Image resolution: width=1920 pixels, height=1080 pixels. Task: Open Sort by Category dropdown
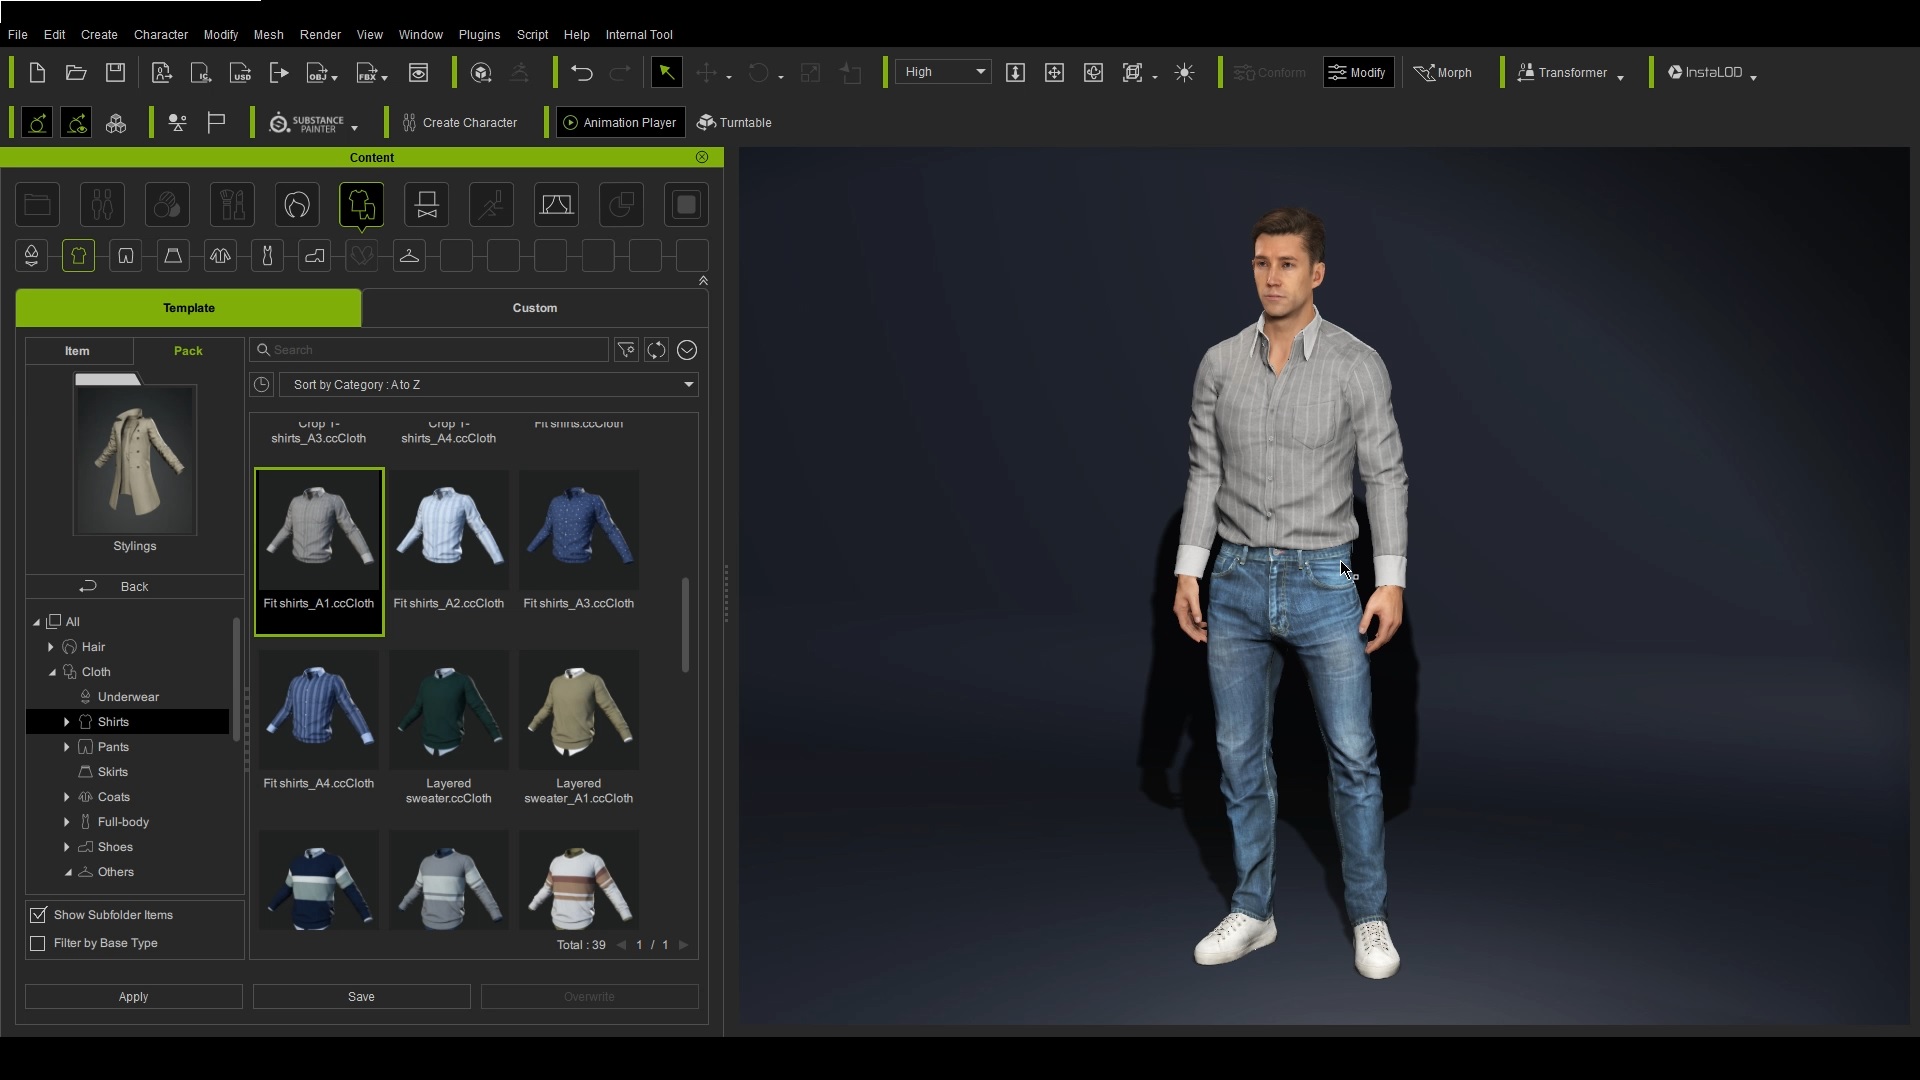tap(488, 385)
